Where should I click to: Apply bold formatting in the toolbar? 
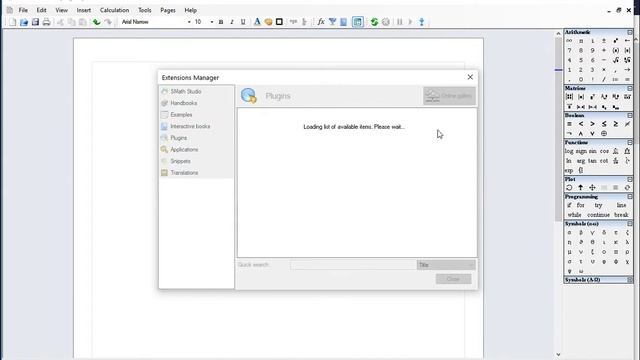pyautogui.click(x=221, y=22)
